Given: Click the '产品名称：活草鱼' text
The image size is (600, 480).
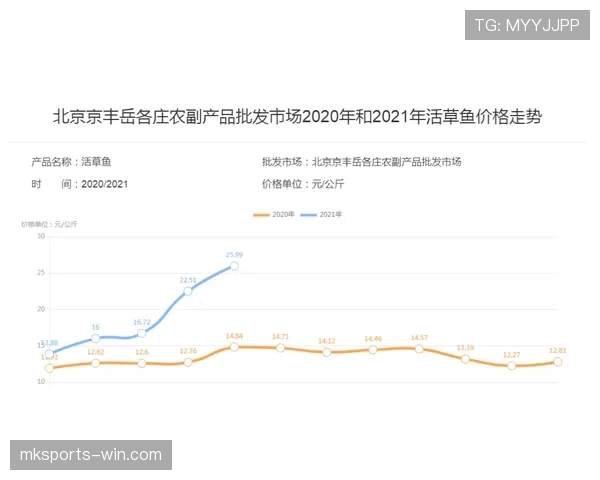Looking at the screenshot, I should coord(71,162).
